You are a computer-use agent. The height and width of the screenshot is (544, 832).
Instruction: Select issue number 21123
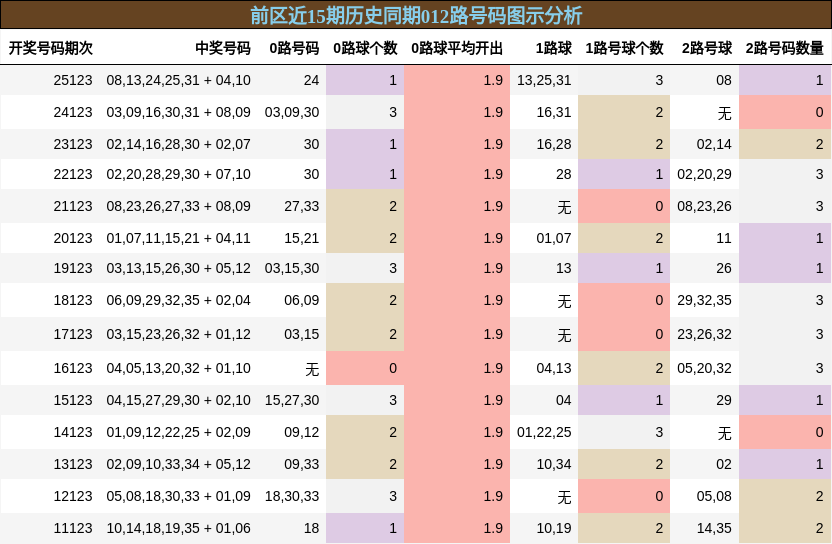coord(73,206)
